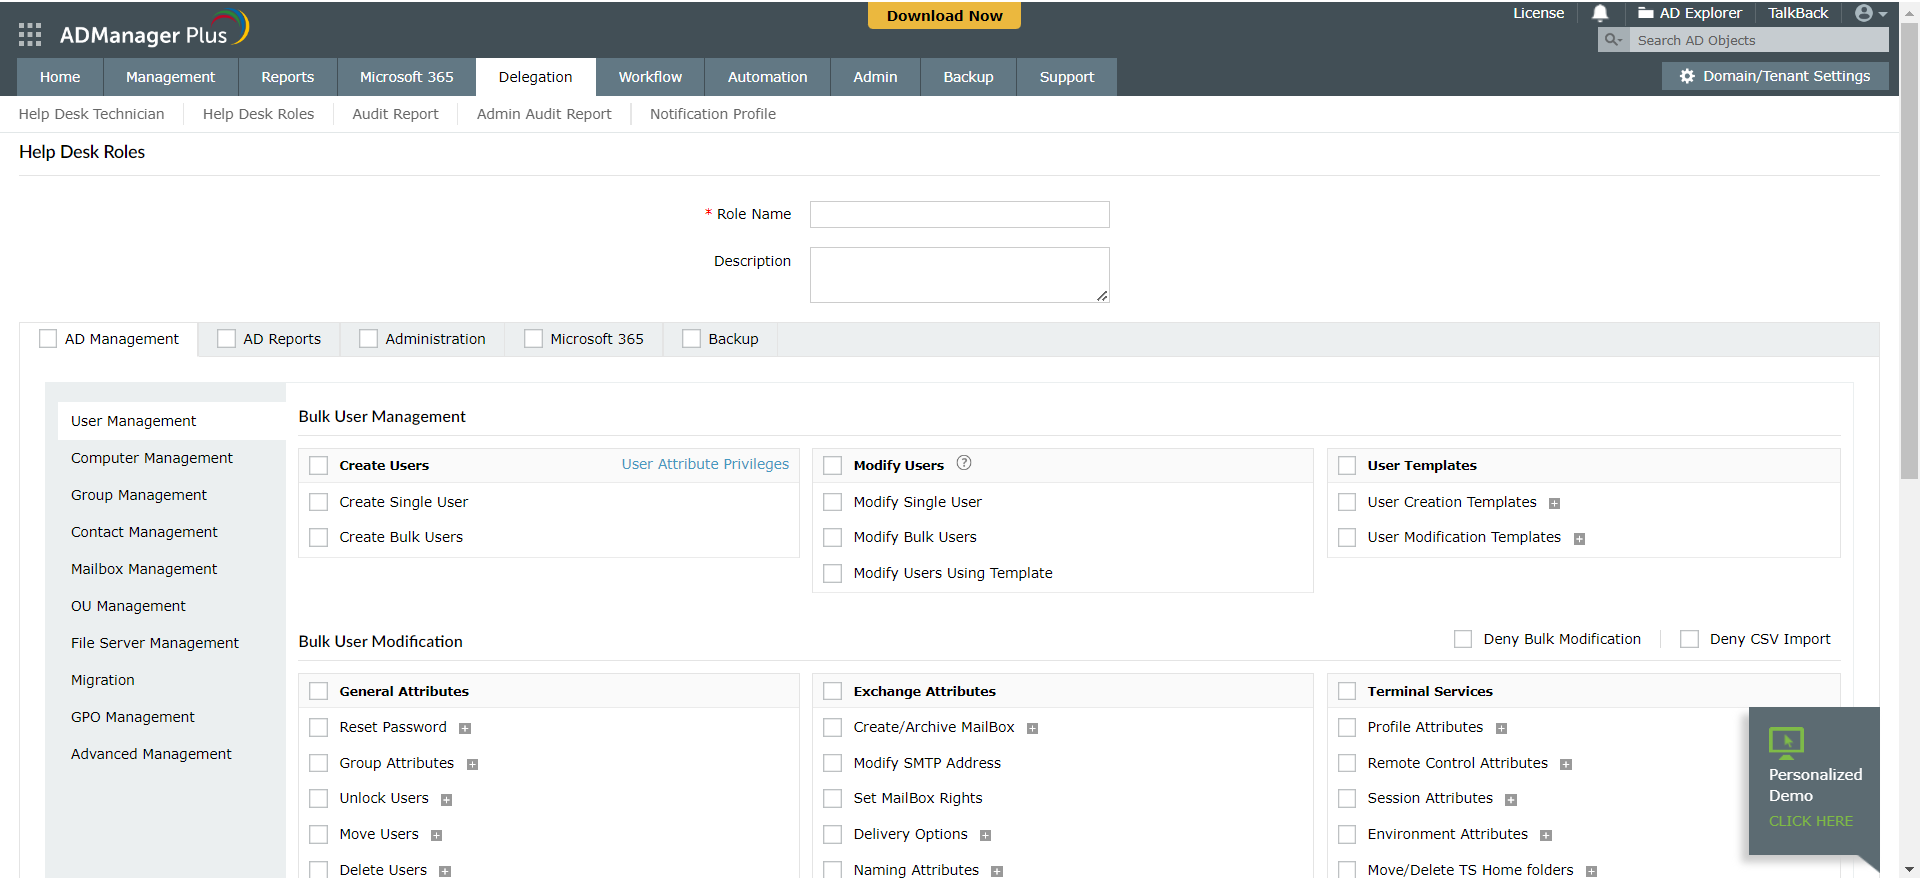Click into the Role Name field
The width and height of the screenshot is (1920, 878).
[959, 215]
